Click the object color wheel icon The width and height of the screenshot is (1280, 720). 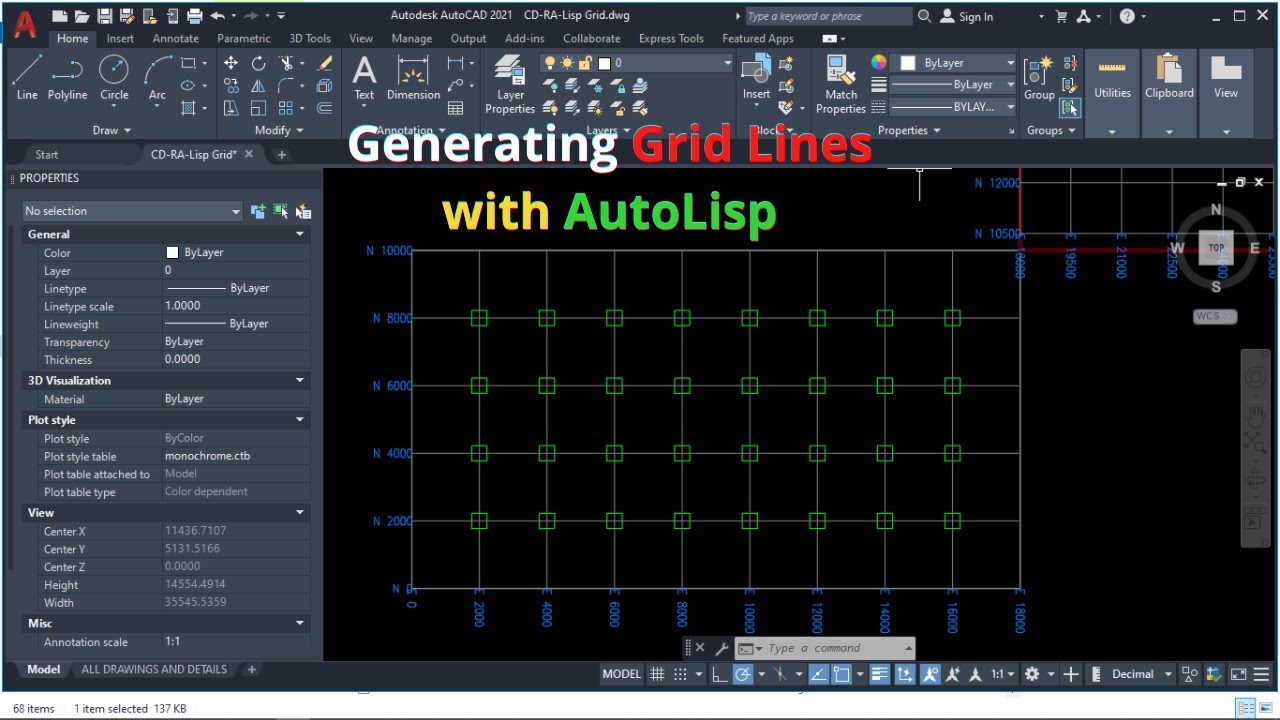pos(879,63)
